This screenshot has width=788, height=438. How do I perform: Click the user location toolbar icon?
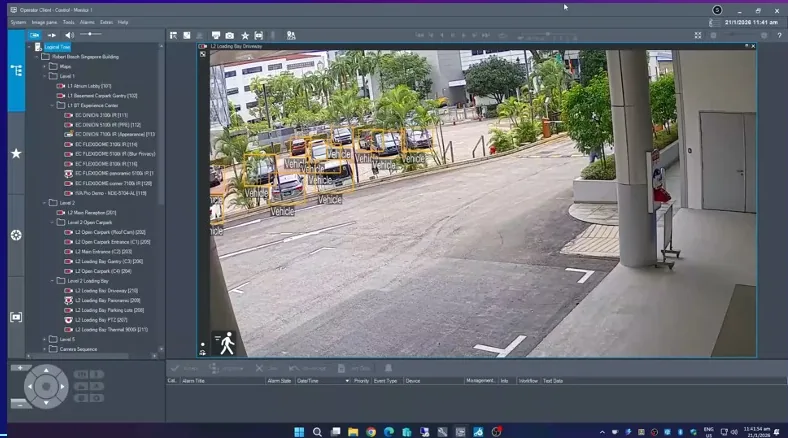(x=291, y=36)
